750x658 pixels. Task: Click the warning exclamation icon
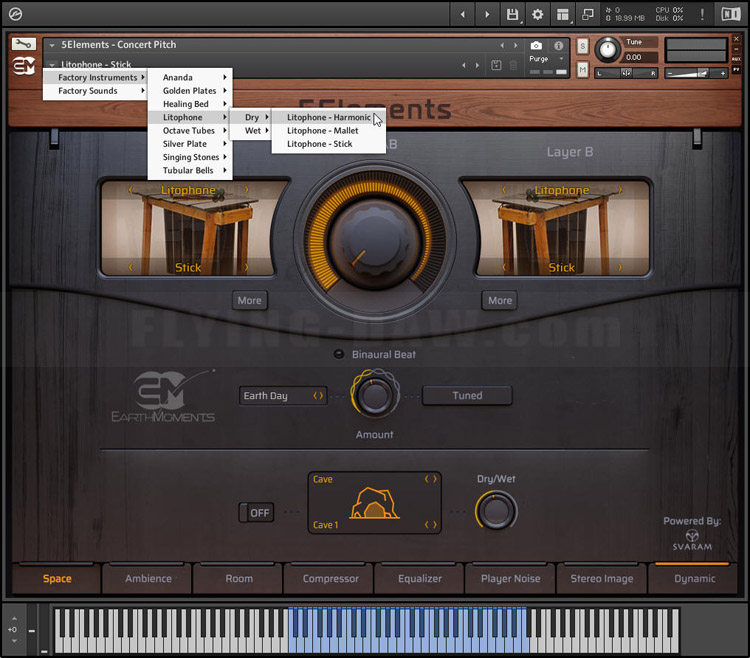coord(702,14)
